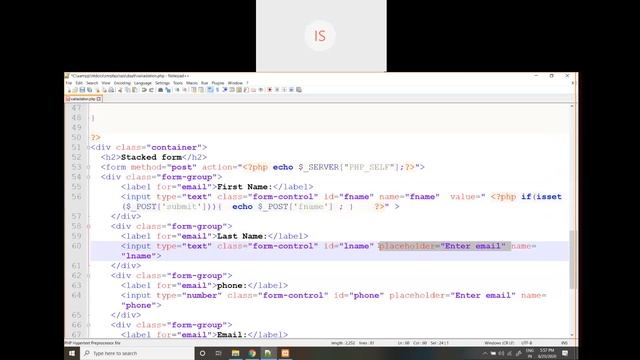Toggle the INS insert mode indicator
The width and height of the screenshot is (640, 360).
[564, 343]
